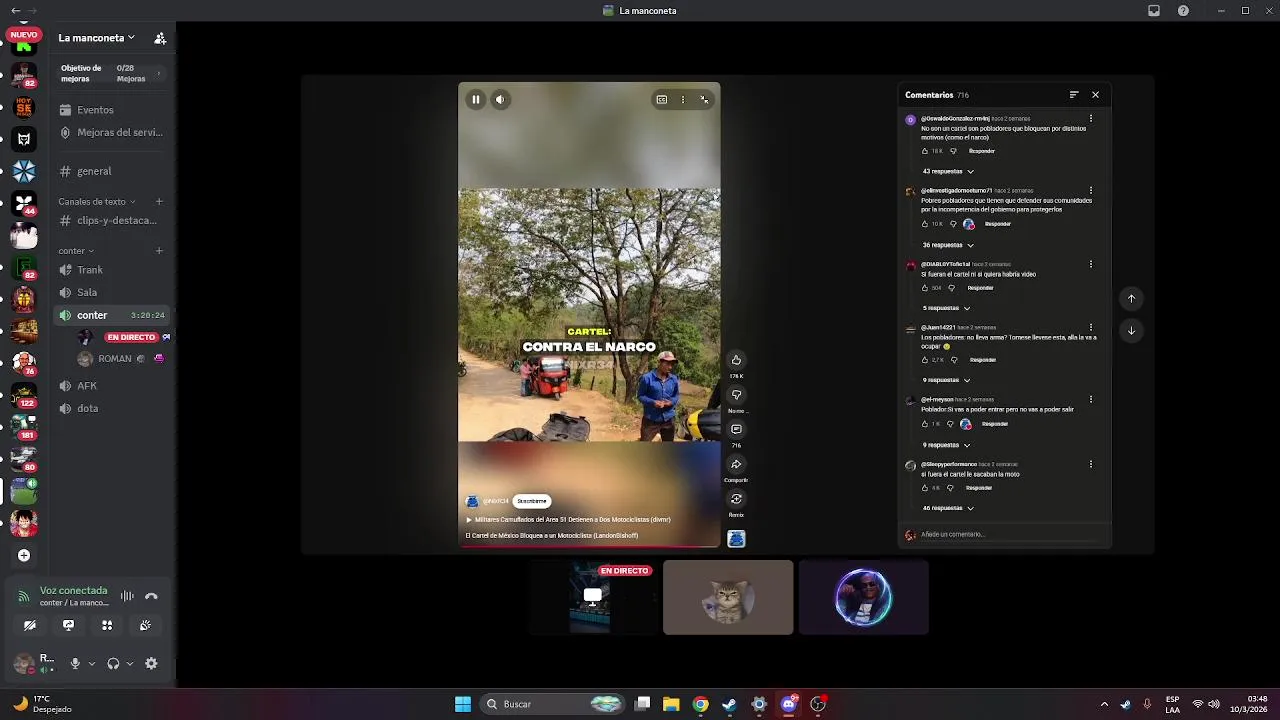1280x720 pixels.
Task: Expand 43 respuestas replies
Action: [947, 171]
